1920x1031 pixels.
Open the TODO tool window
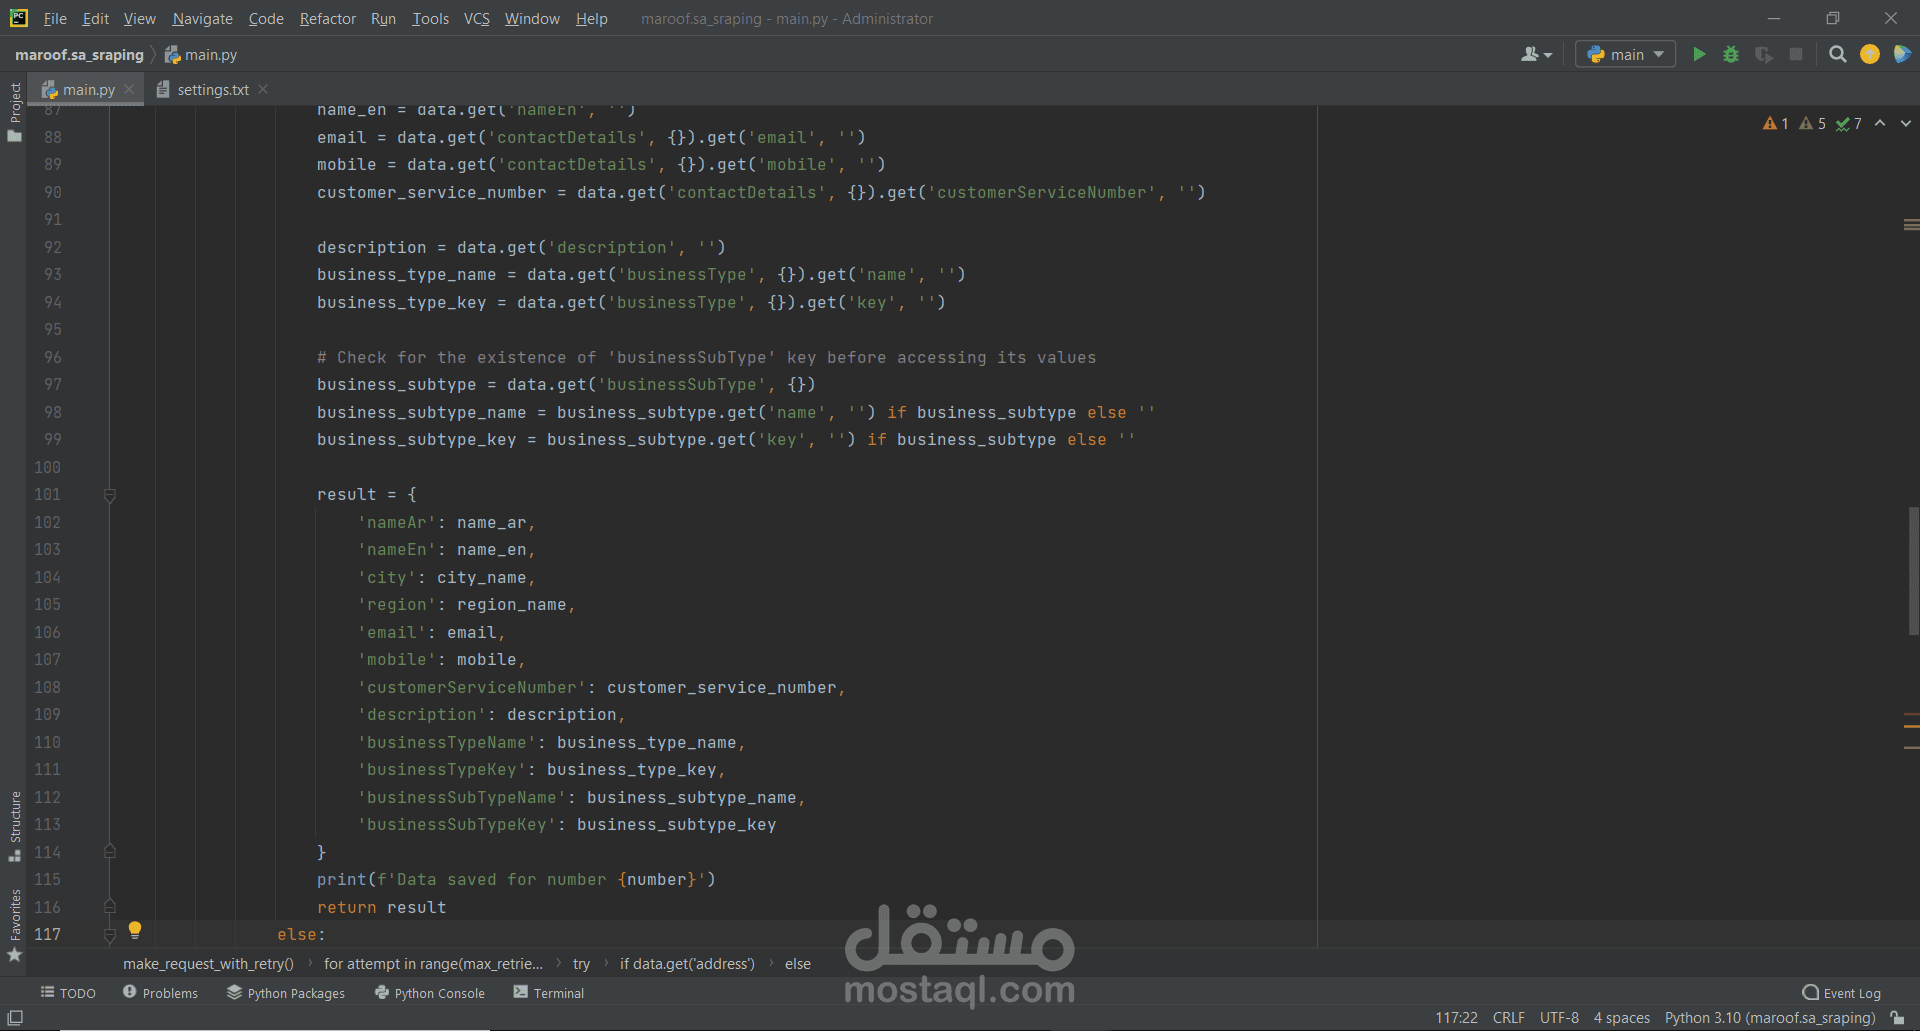(68, 993)
